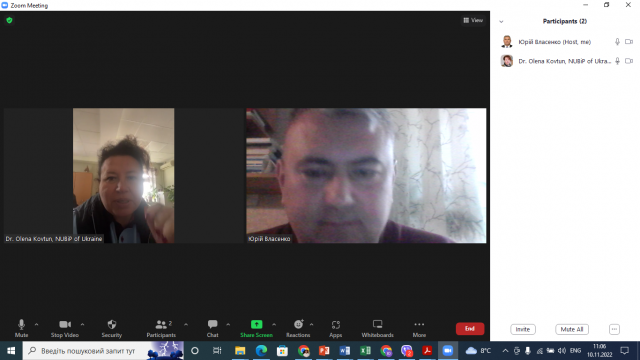
Task: Show hidden system tray icons
Action: 505,351
